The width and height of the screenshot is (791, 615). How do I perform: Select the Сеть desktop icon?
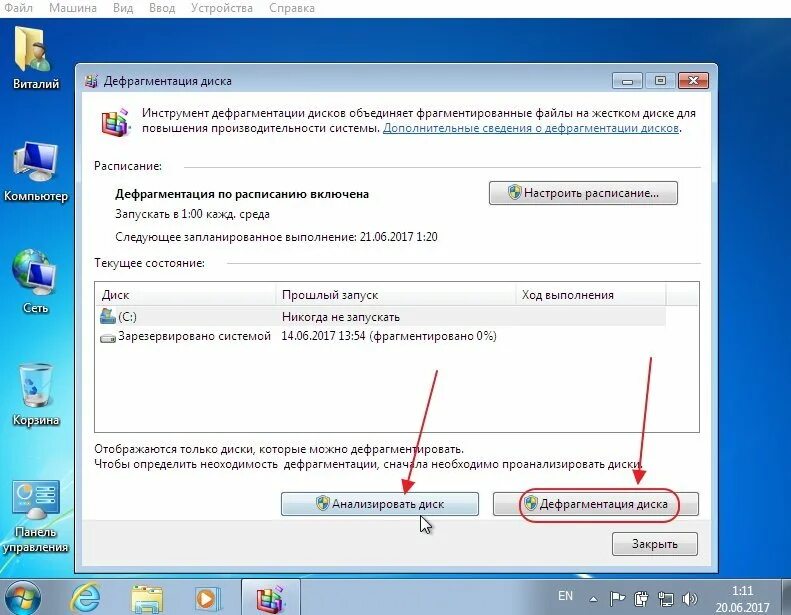(35, 281)
